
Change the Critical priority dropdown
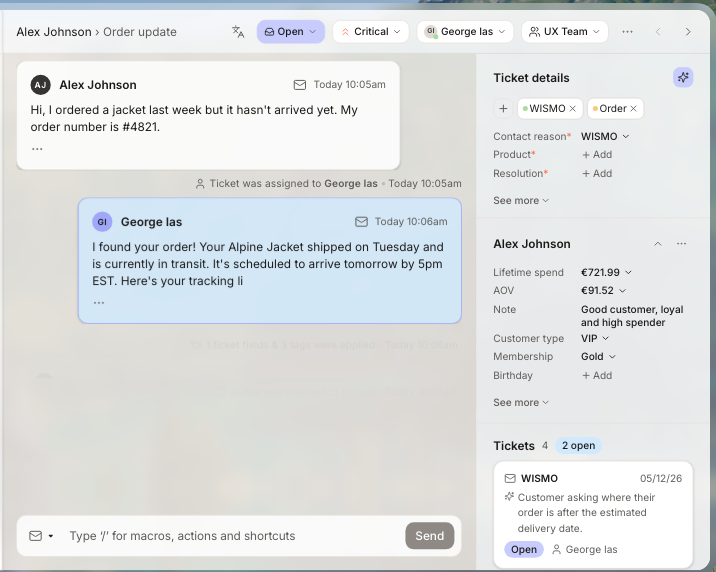370,31
